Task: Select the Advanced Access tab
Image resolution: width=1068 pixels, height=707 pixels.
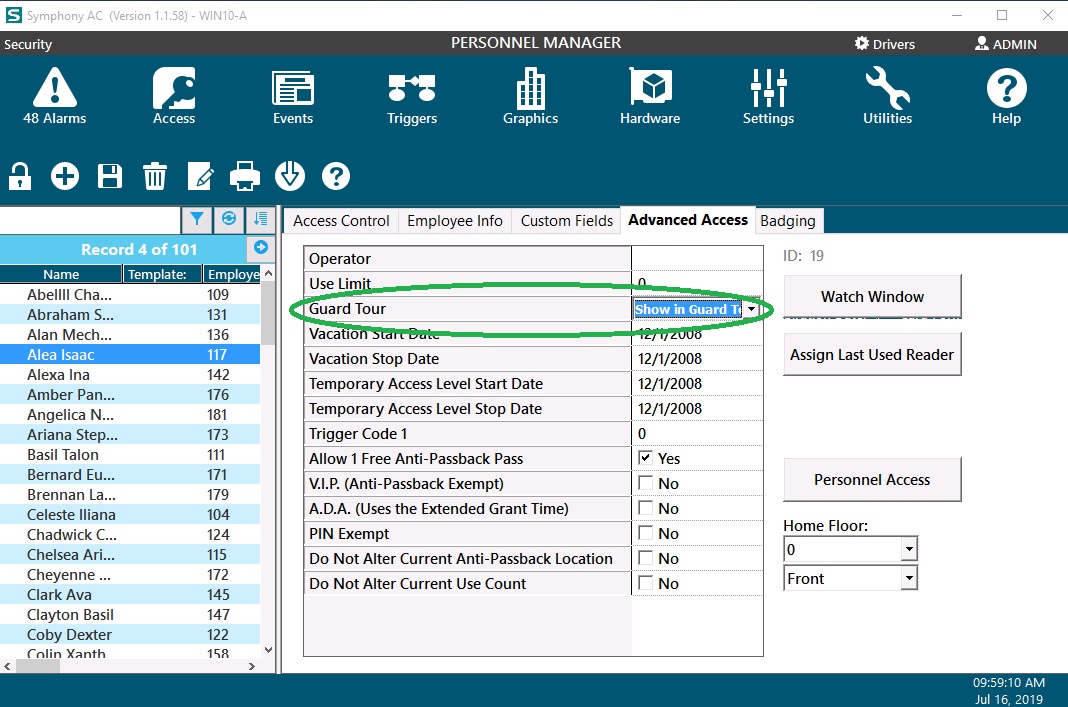Action: pos(688,220)
